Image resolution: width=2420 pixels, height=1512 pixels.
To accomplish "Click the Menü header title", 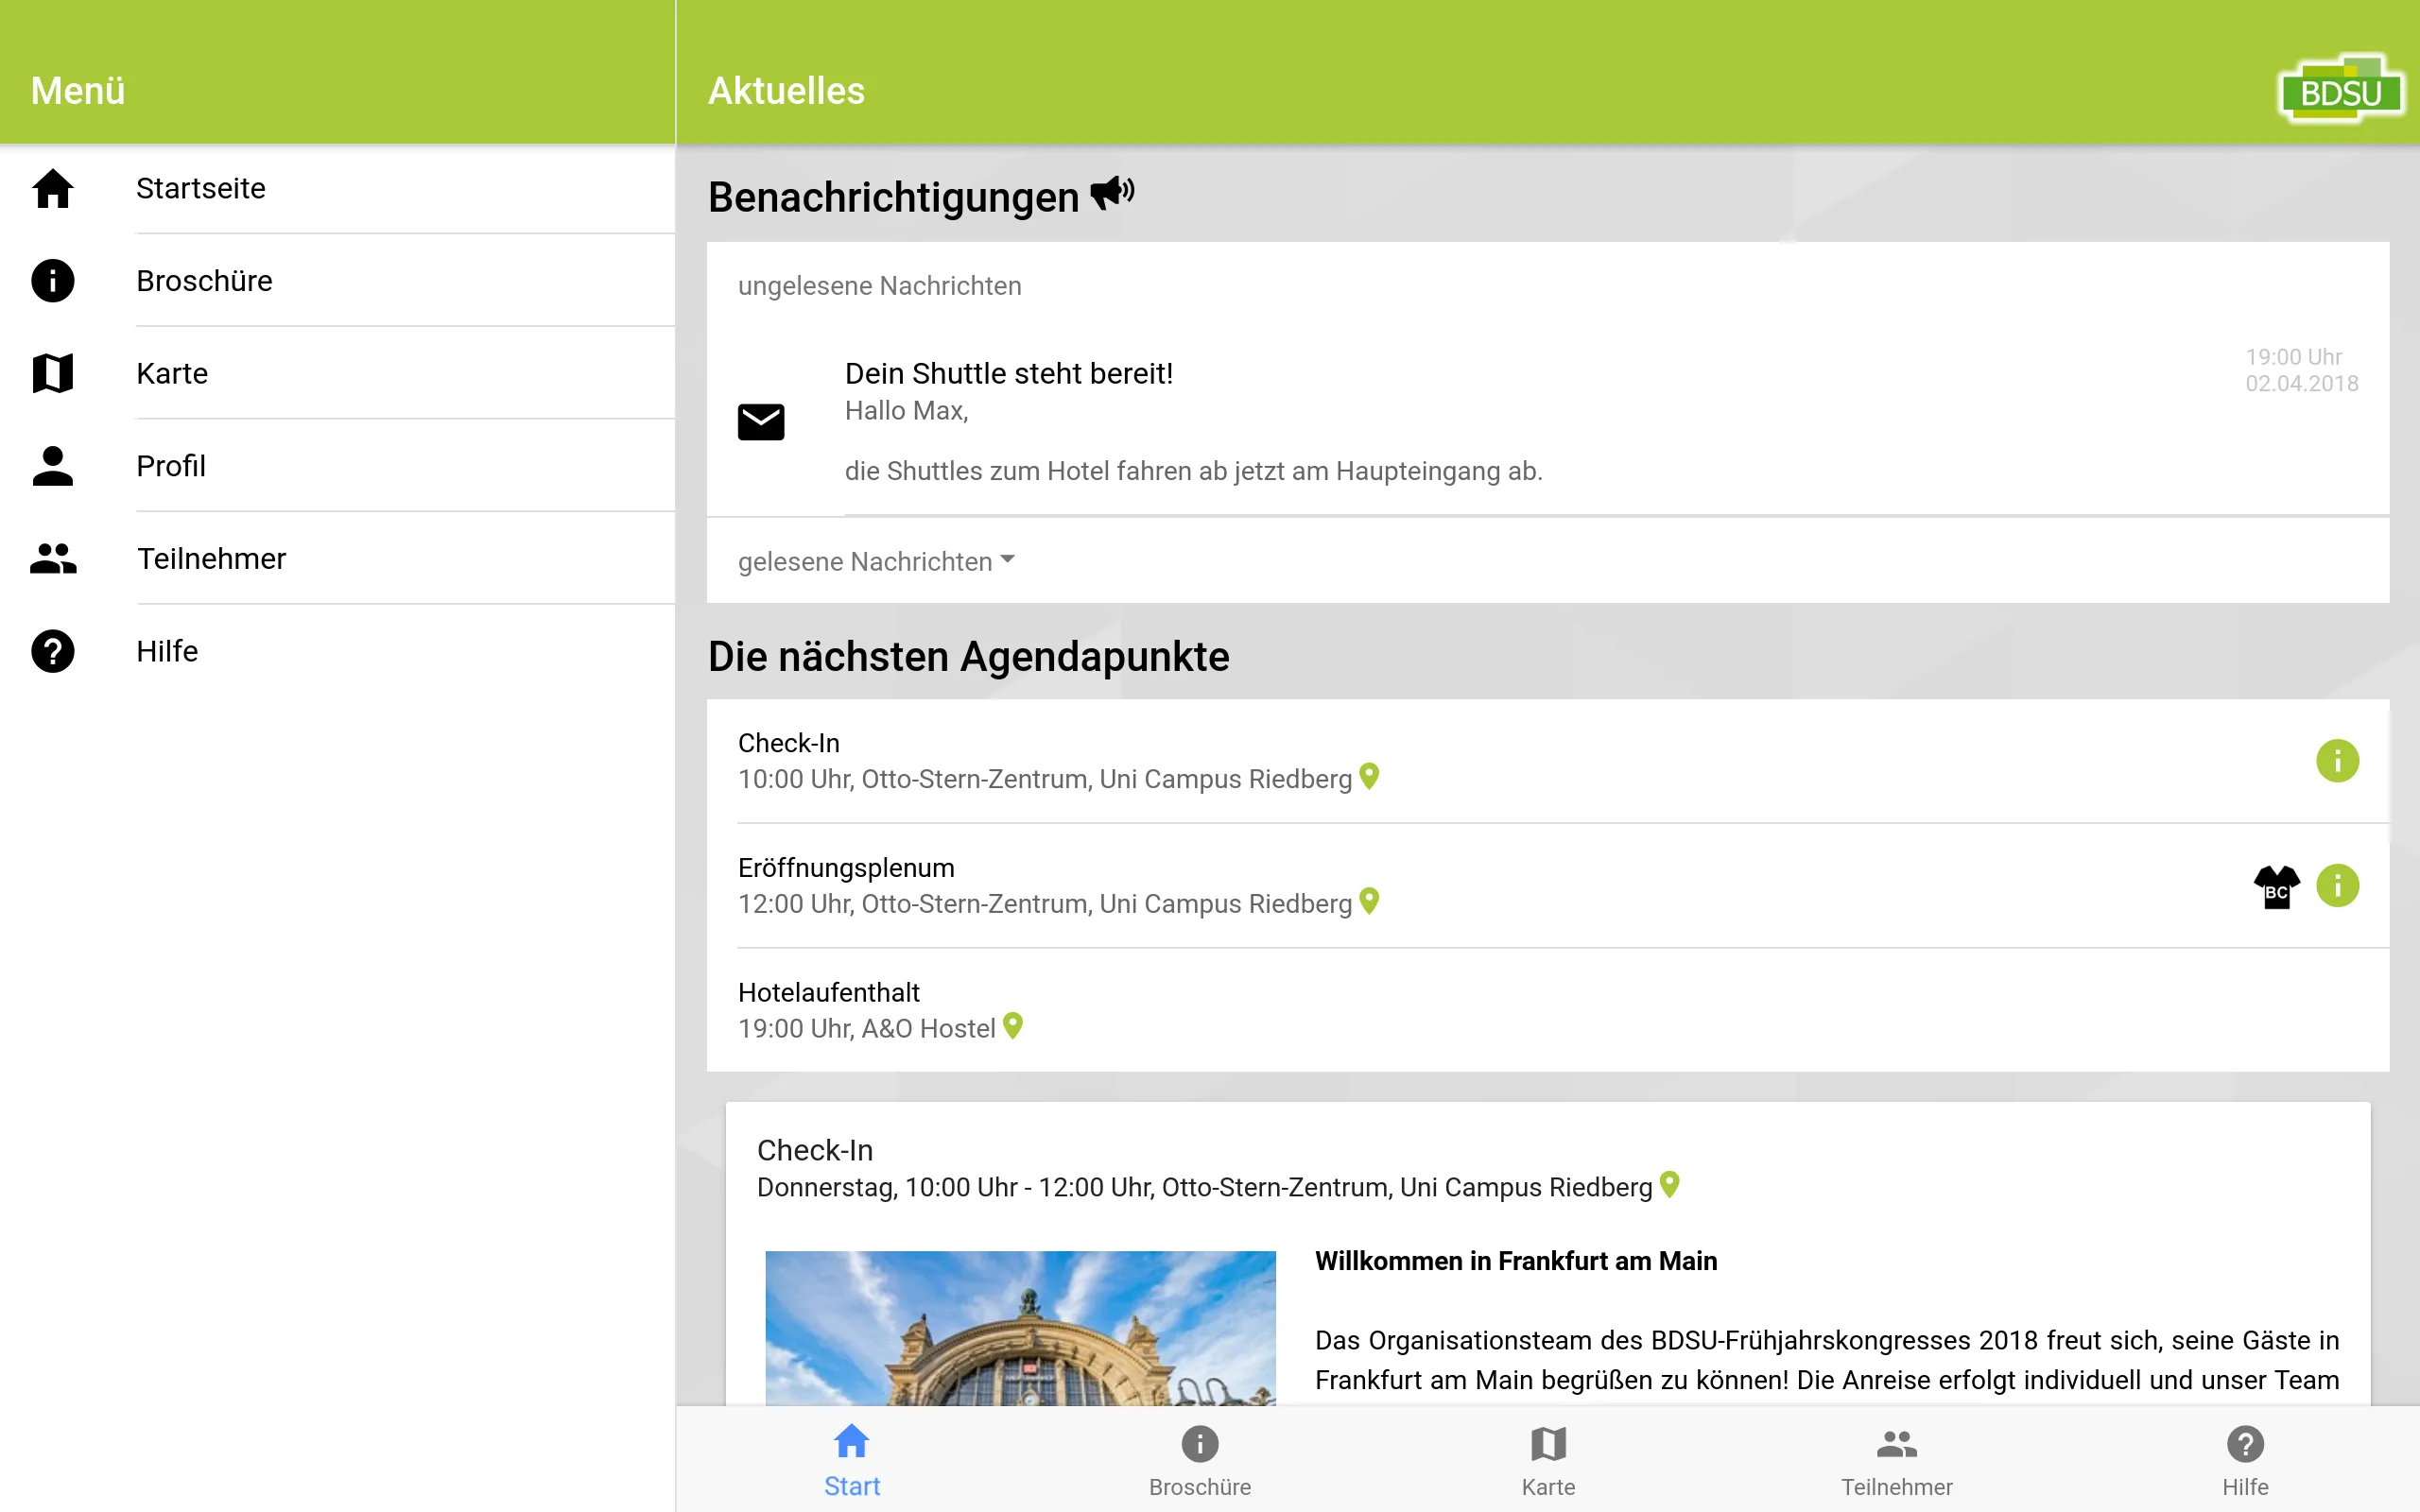I will 78,91.
